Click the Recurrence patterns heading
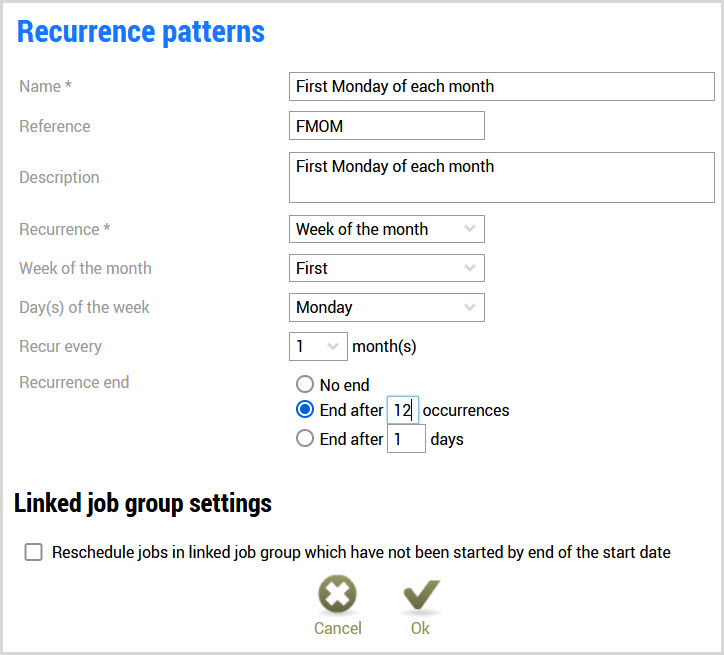Screen dimensions: 724x655 (141, 32)
